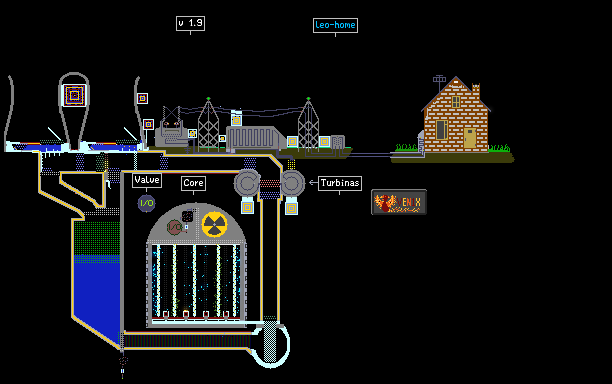Screen dimensions: 612x384
Task: Click the large concentric square inside cooling tower
Action: [x=74, y=95]
